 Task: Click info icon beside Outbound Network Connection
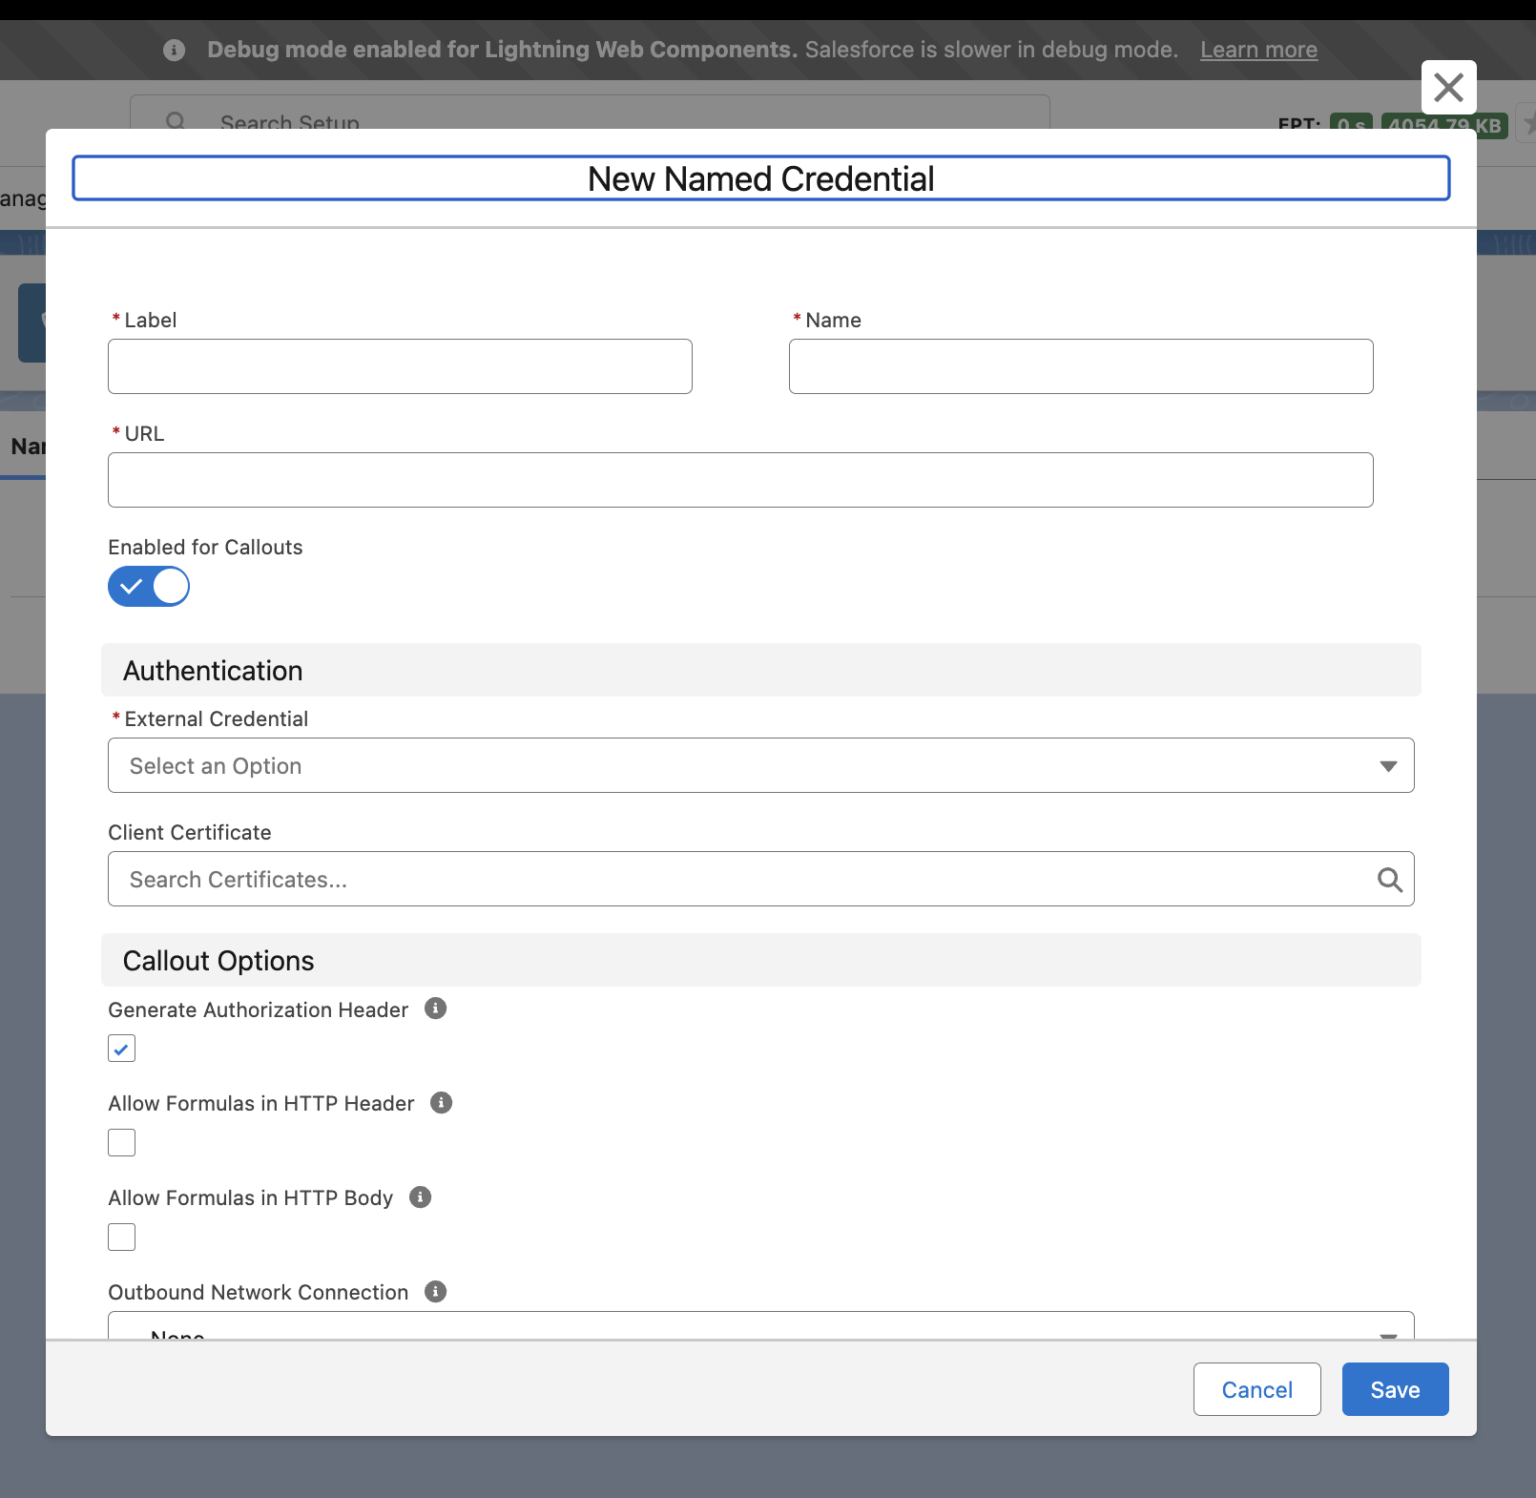pyautogui.click(x=435, y=1291)
